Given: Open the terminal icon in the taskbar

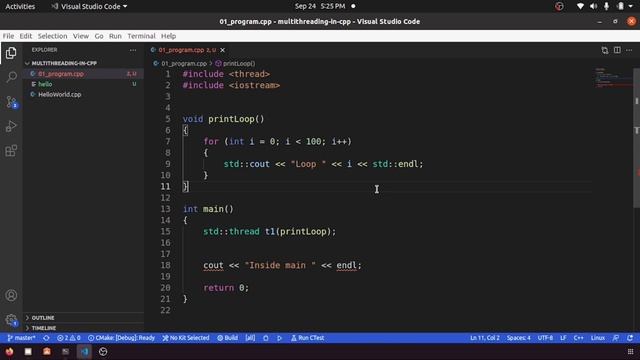Looking at the screenshot, I should [65, 351].
